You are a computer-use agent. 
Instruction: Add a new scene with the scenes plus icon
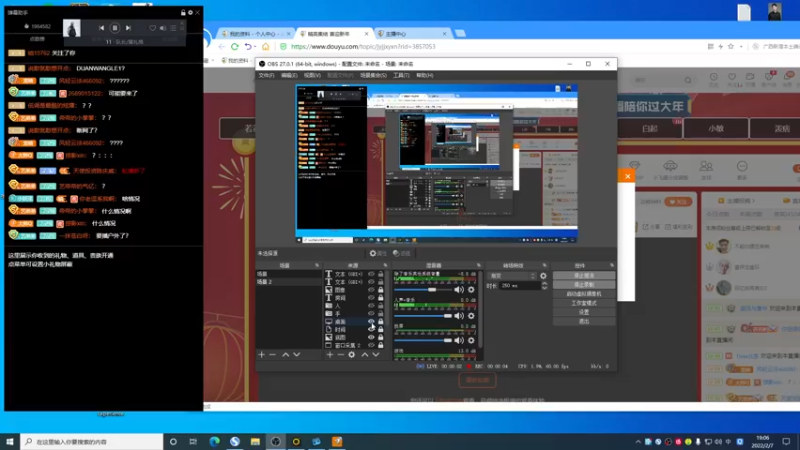262,355
